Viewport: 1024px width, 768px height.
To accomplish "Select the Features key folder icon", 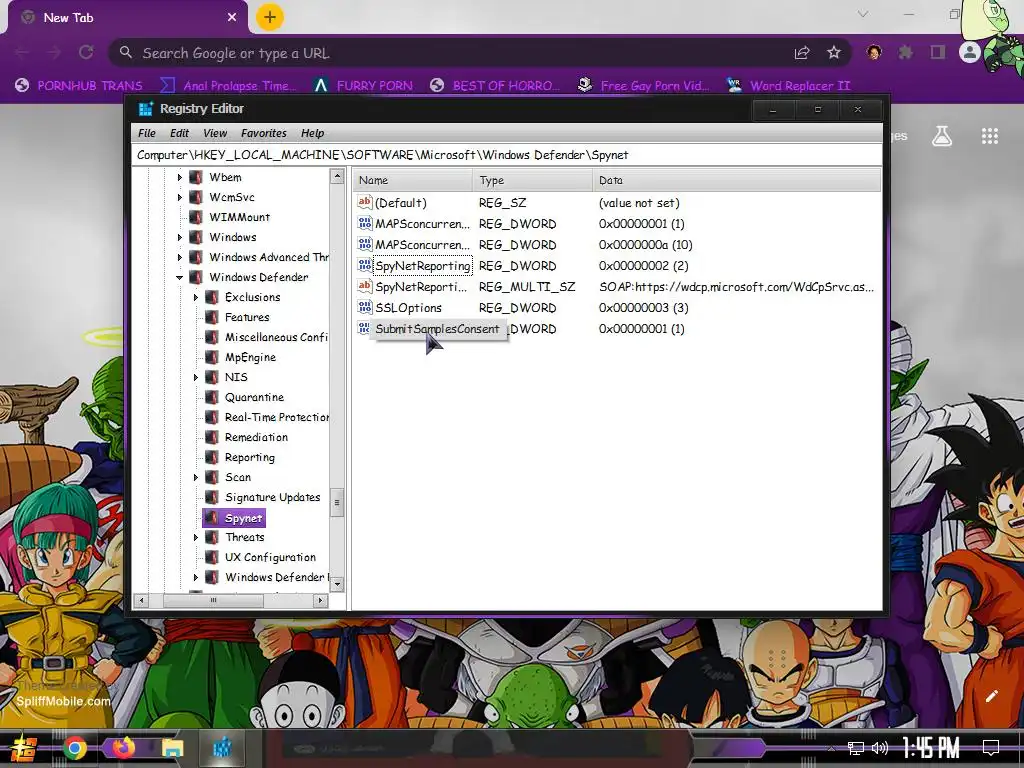I will (212, 317).
